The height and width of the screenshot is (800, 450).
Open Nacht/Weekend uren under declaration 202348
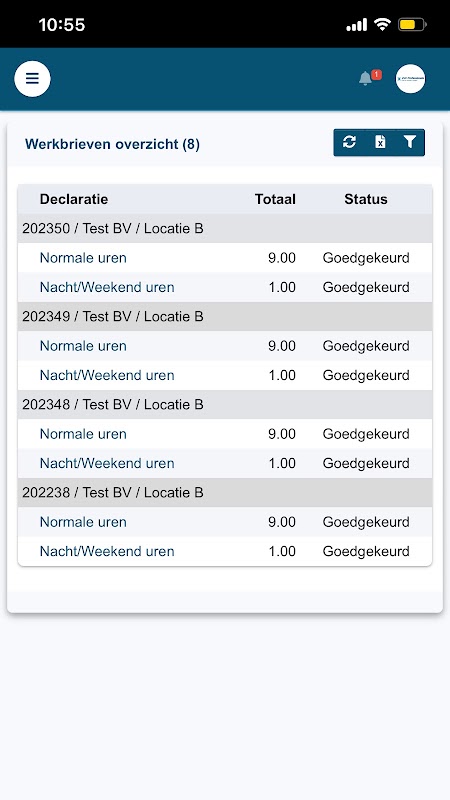(107, 463)
